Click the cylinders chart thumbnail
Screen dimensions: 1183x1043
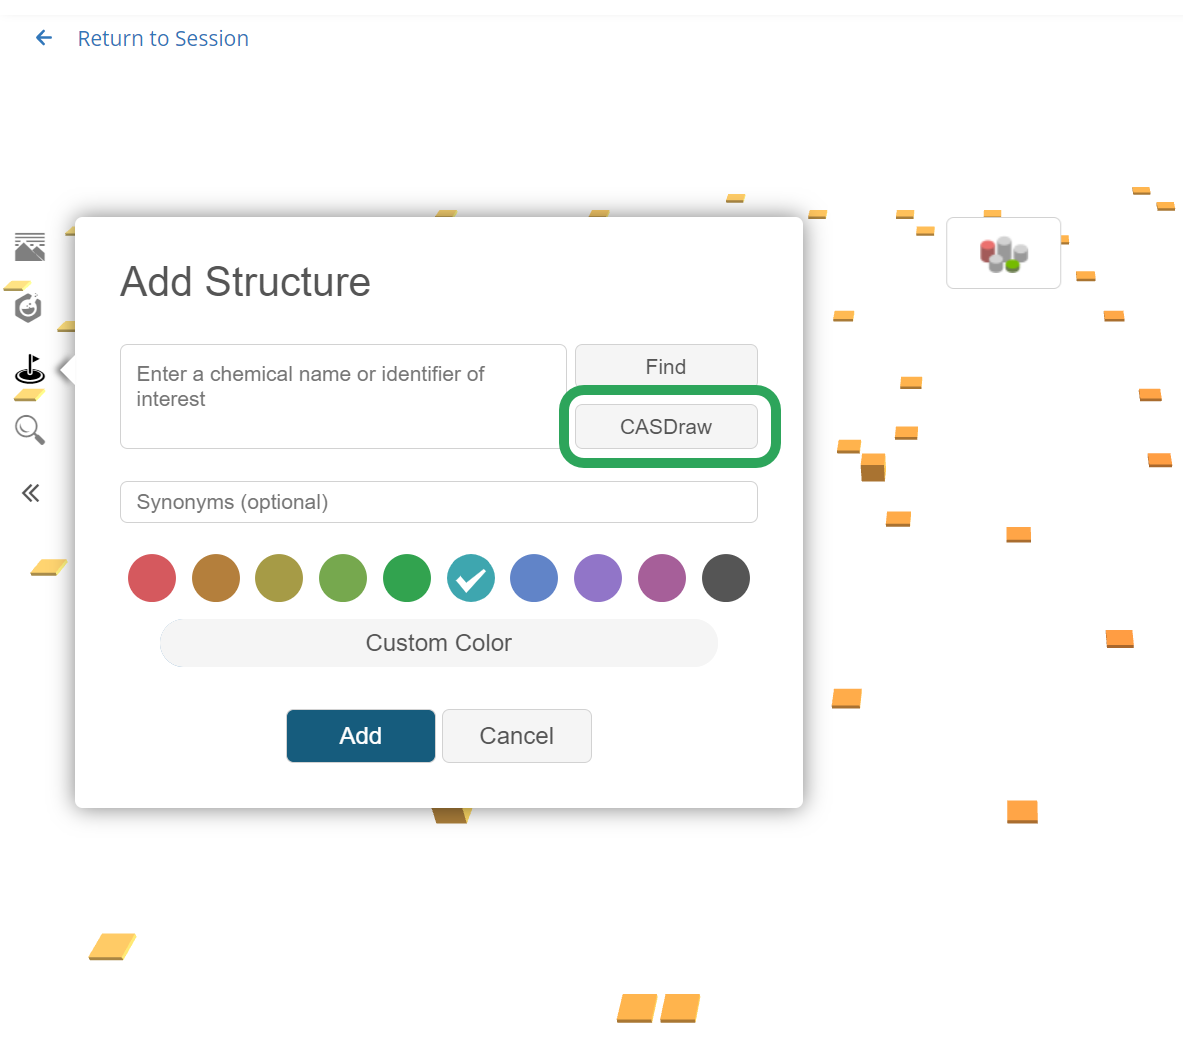(1003, 253)
